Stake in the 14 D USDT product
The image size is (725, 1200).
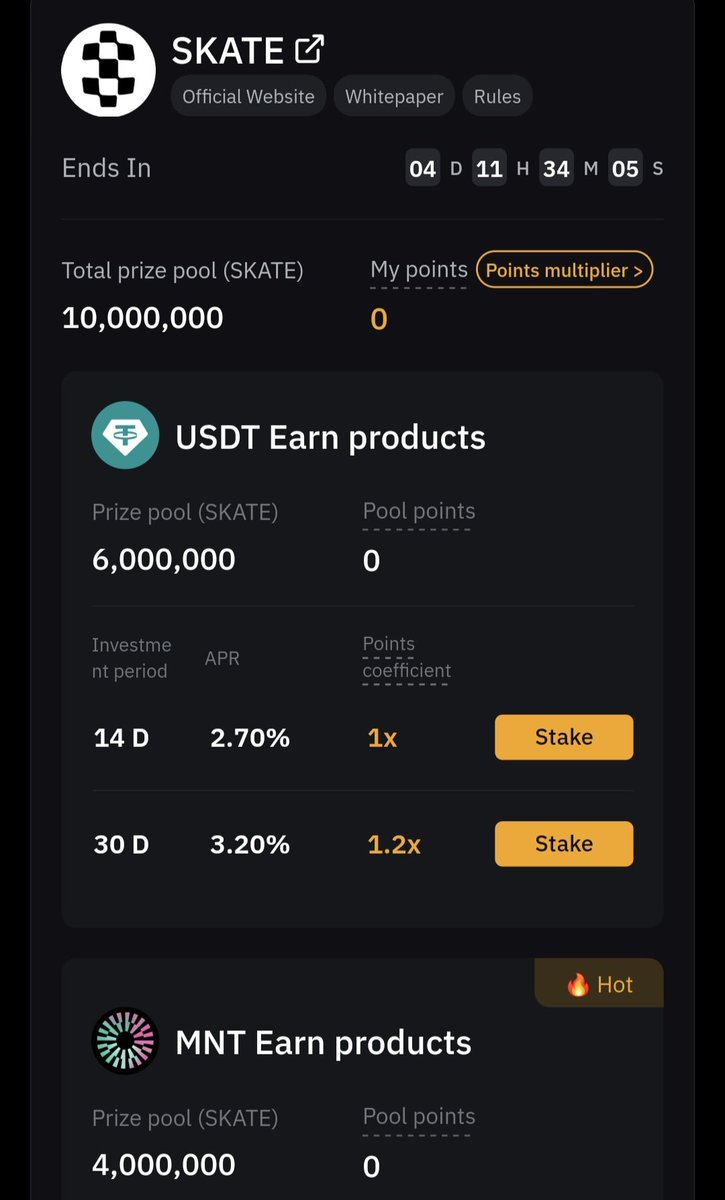(564, 737)
